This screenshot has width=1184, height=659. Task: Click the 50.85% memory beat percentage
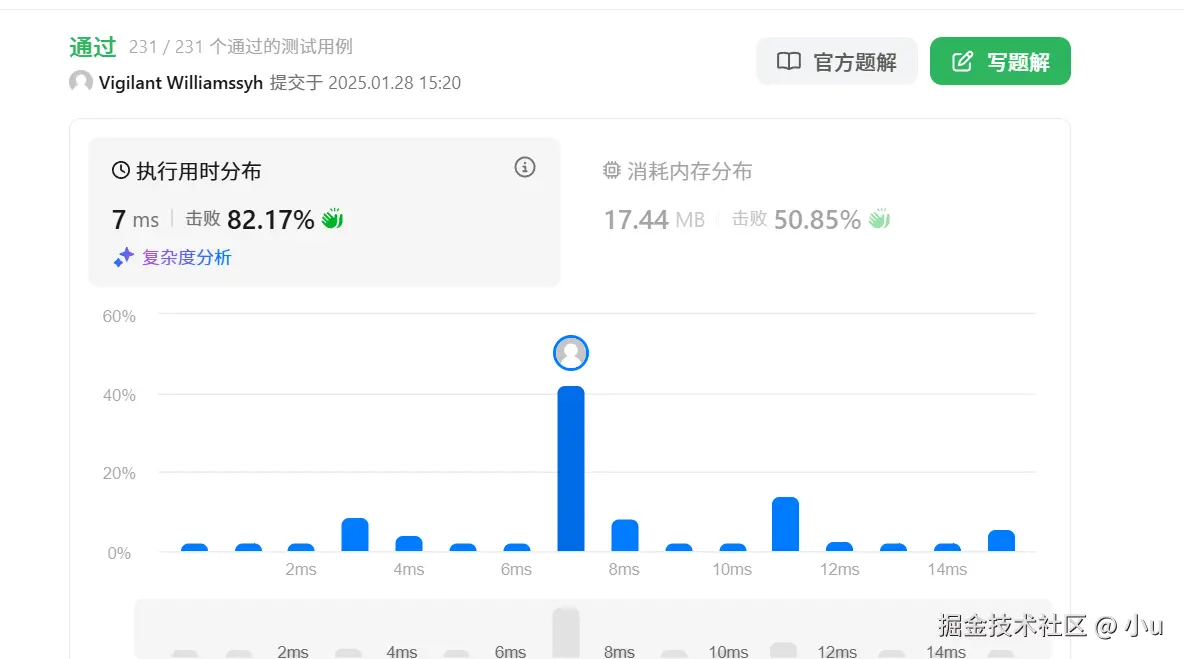click(817, 220)
